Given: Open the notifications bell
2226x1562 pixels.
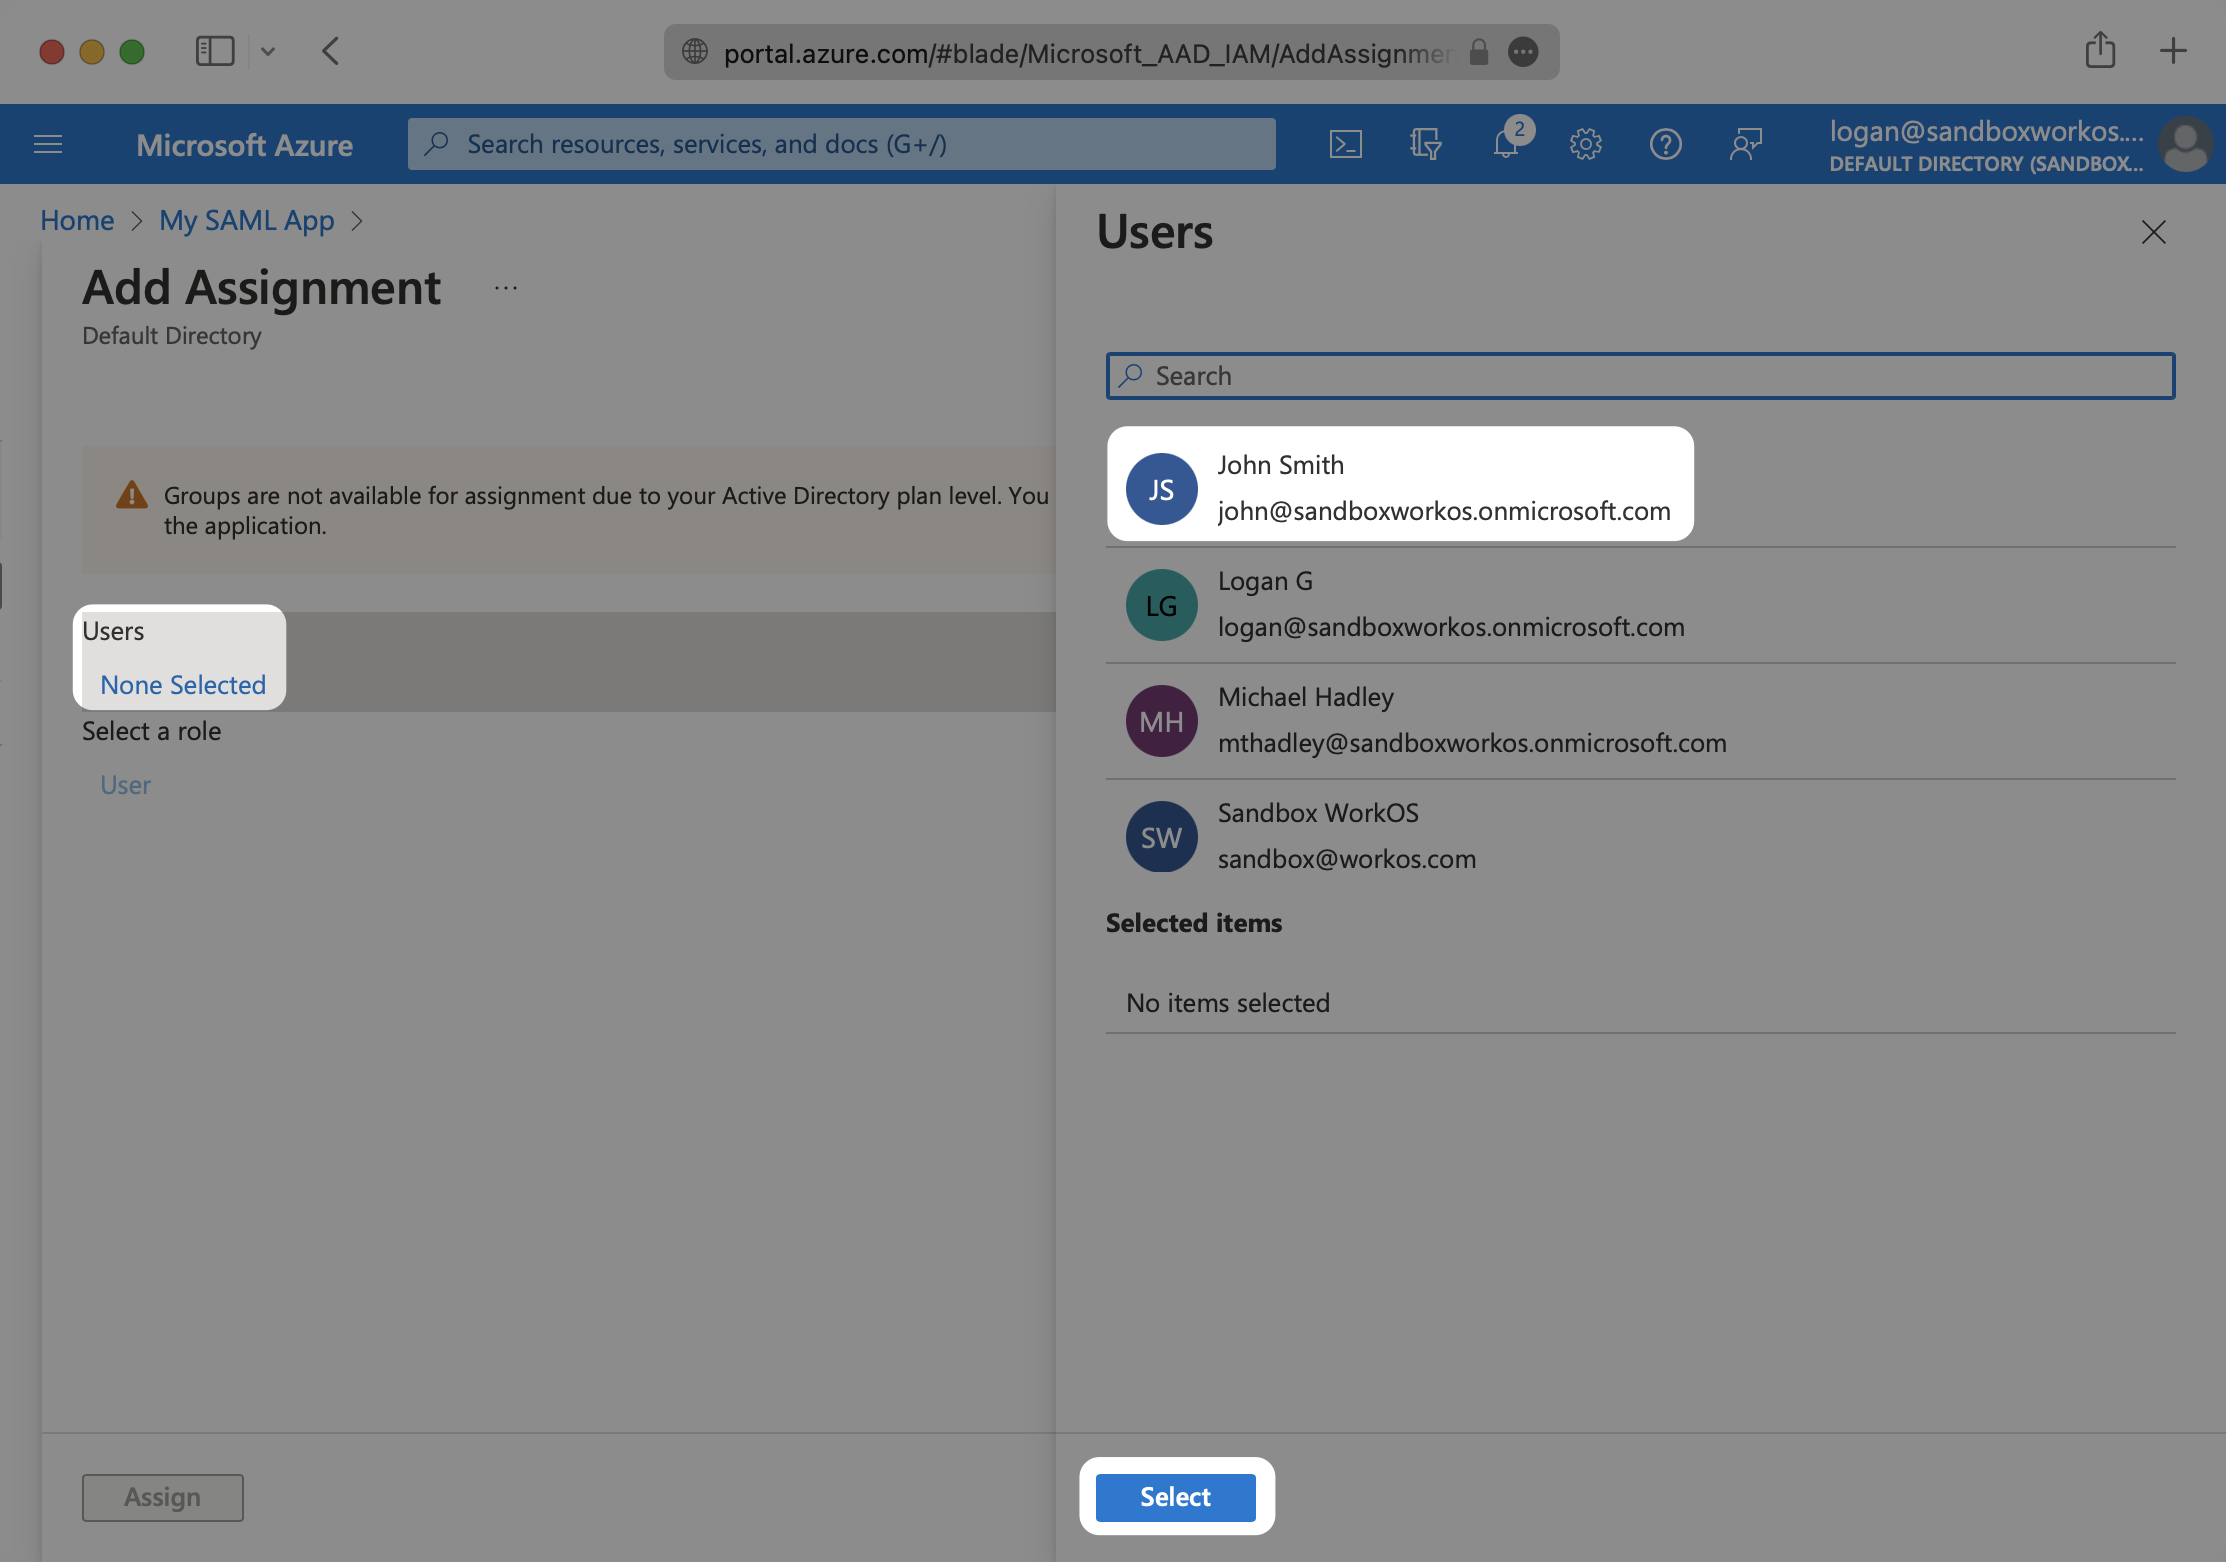Looking at the screenshot, I should (1506, 144).
